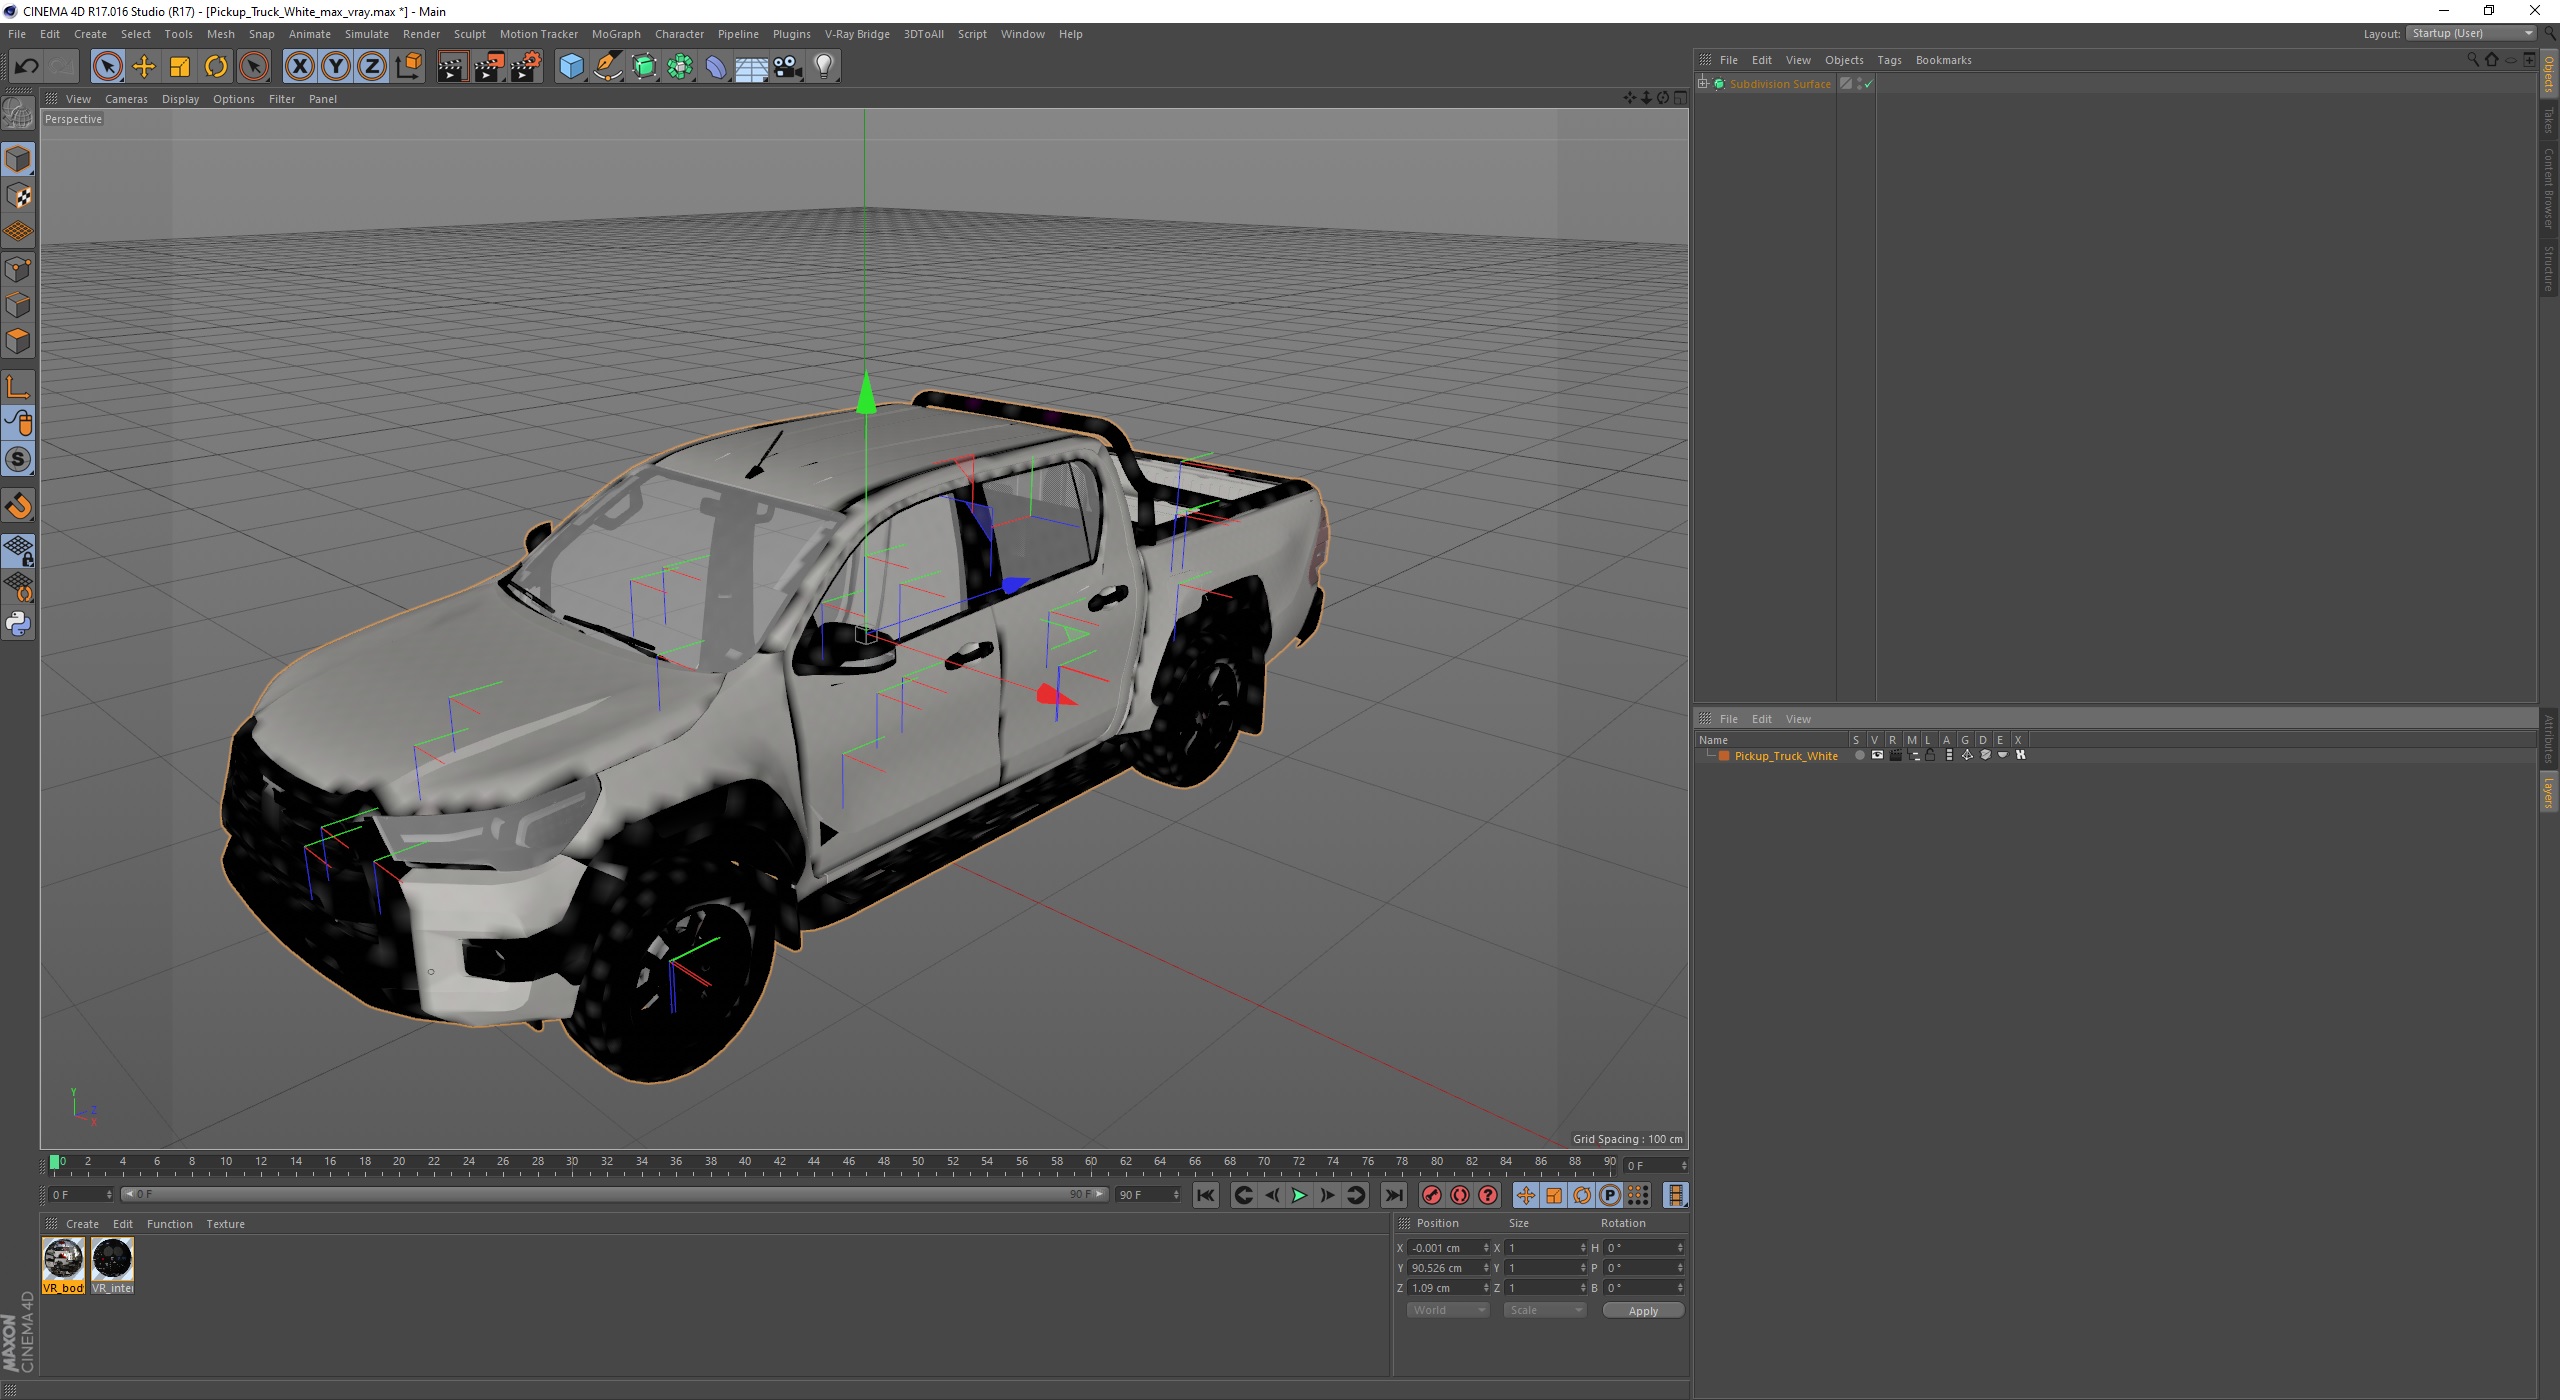
Task: Click the Apply button
Action: pyautogui.click(x=1643, y=1311)
